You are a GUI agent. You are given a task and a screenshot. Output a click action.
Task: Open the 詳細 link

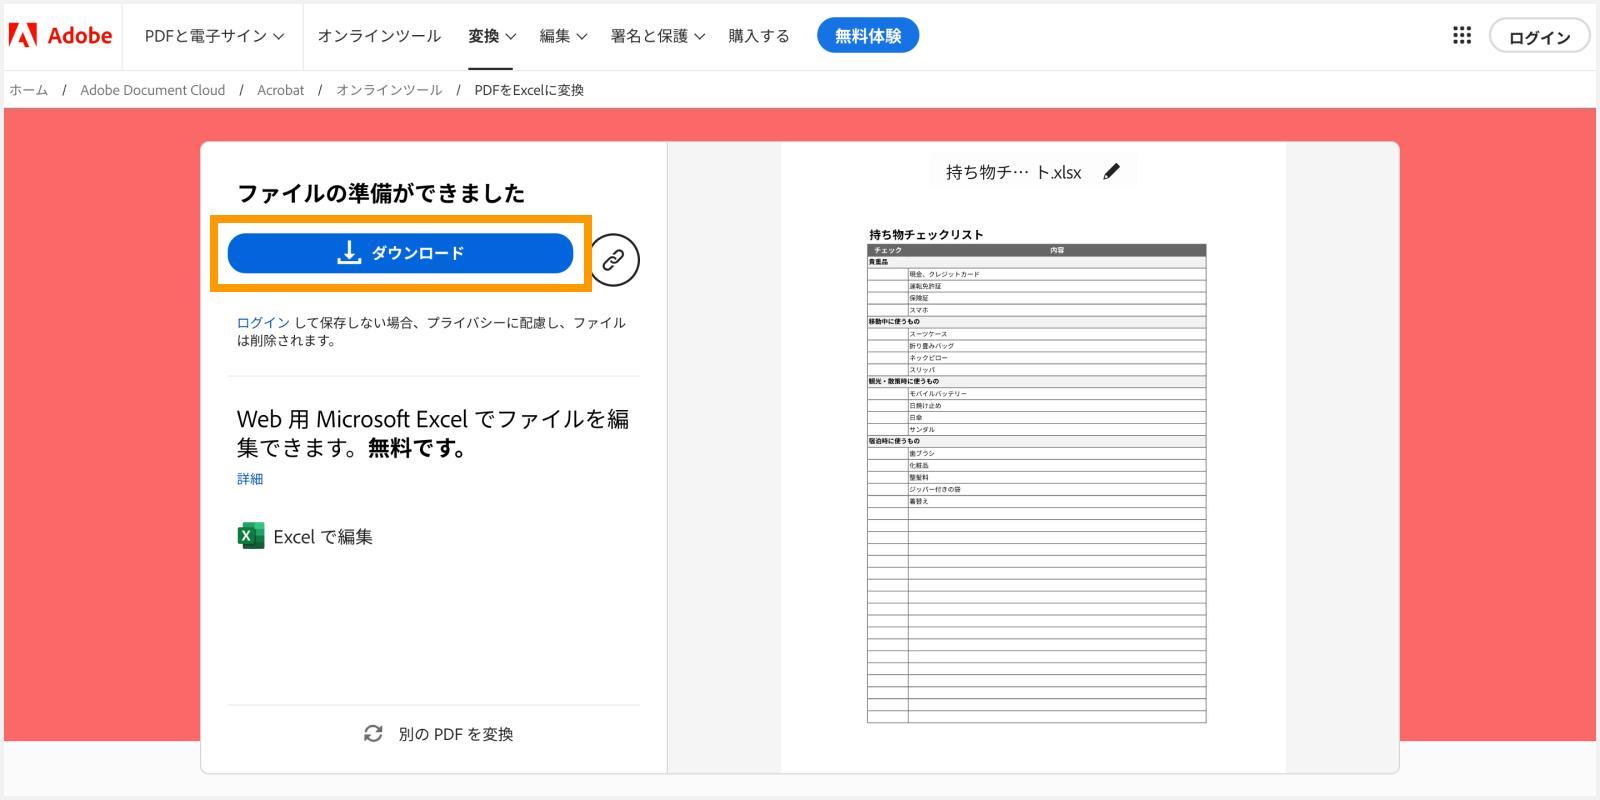(x=250, y=479)
